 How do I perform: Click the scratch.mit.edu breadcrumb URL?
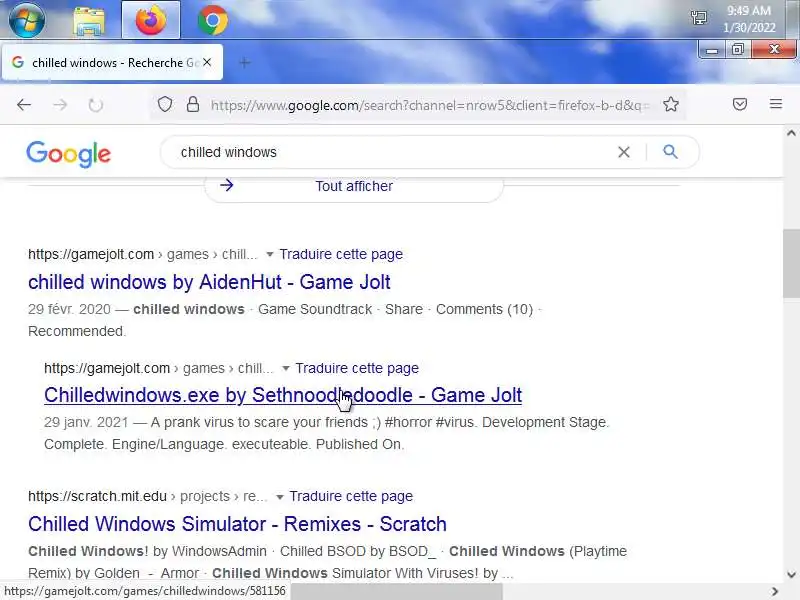[x=147, y=496]
